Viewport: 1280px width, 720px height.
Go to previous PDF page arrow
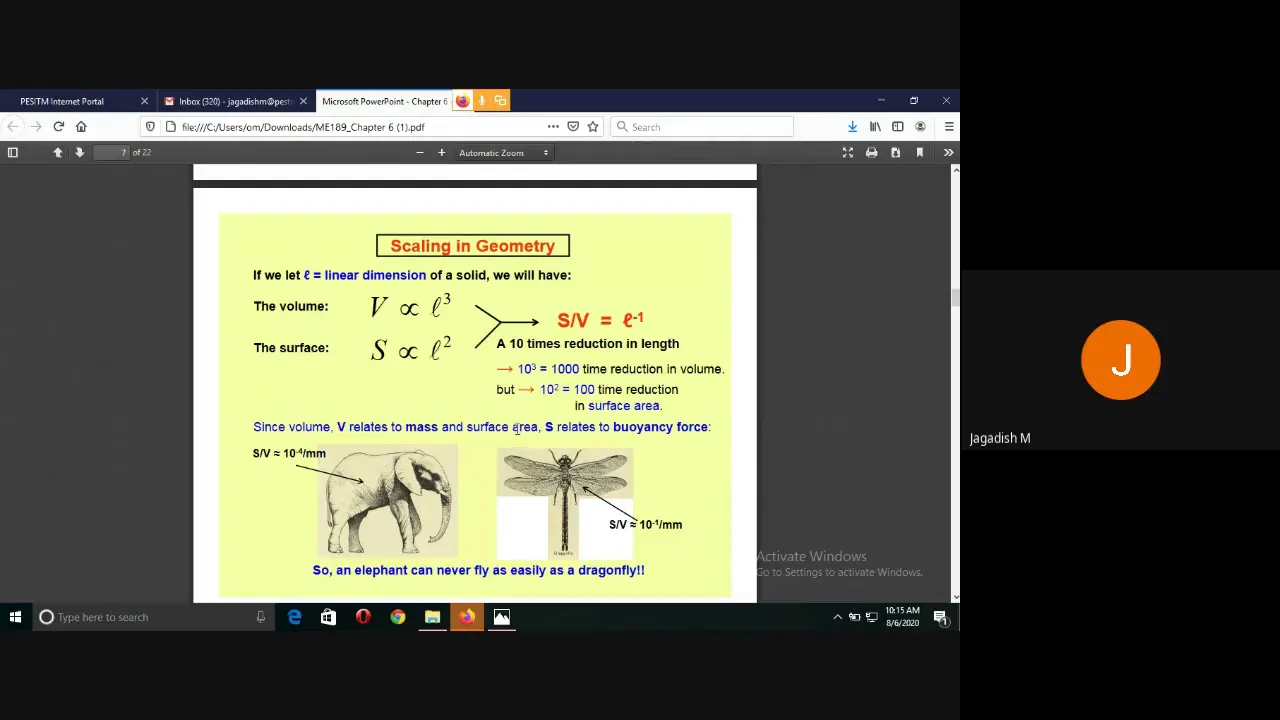pyautogui.click(x=57, y=152)
